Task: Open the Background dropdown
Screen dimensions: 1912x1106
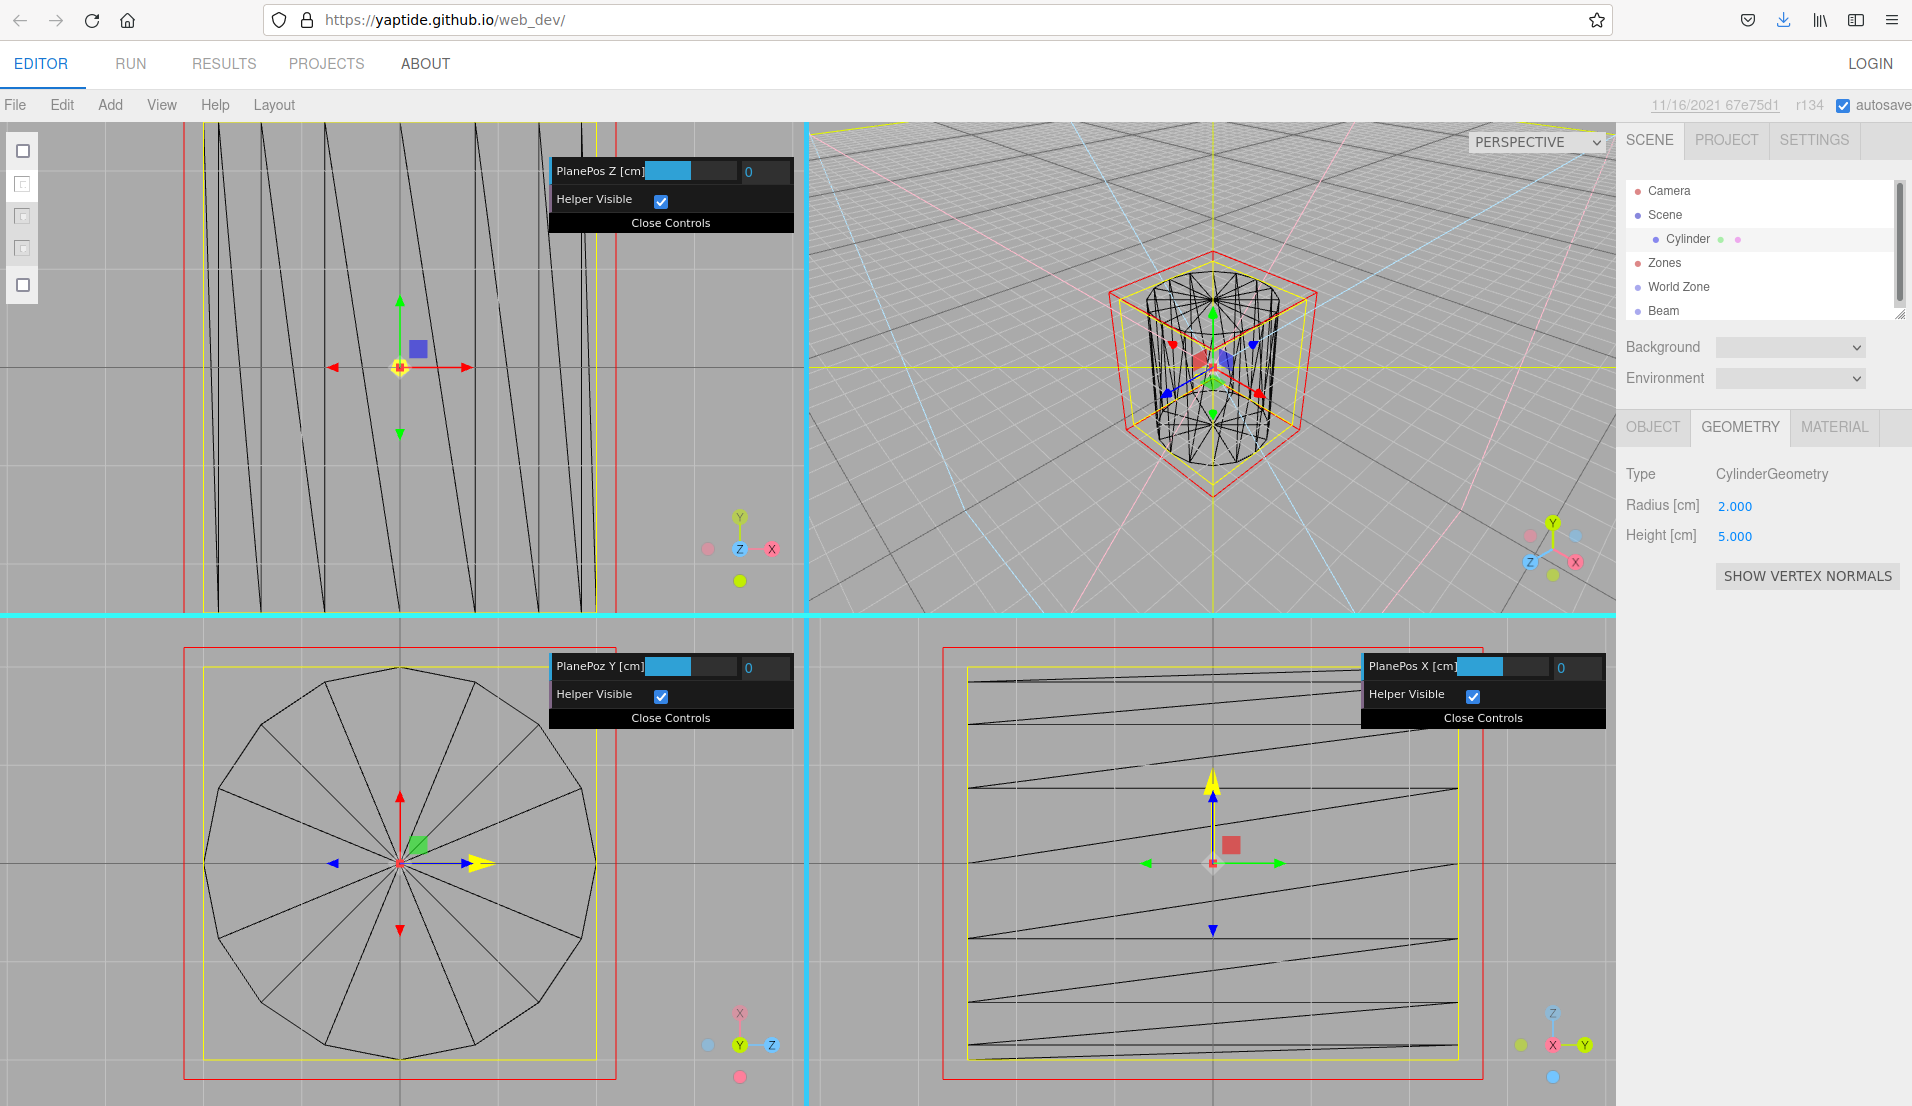Action: pos(1789,347)
